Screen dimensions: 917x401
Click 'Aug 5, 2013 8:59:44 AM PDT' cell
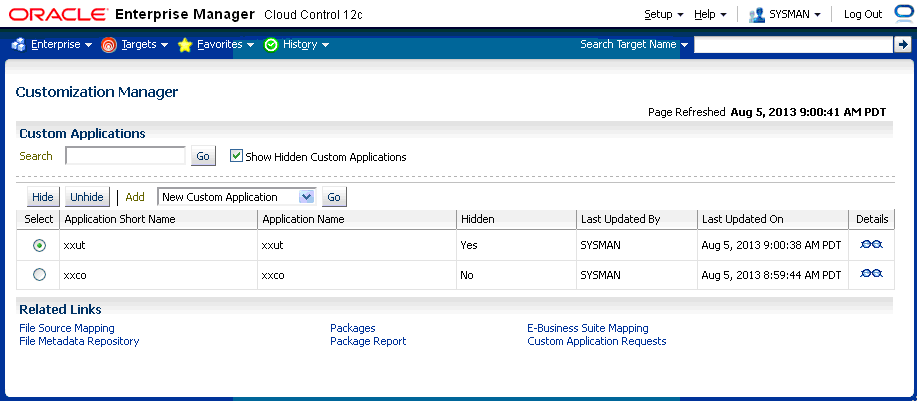pyautogui.click(x=771, y=275)
